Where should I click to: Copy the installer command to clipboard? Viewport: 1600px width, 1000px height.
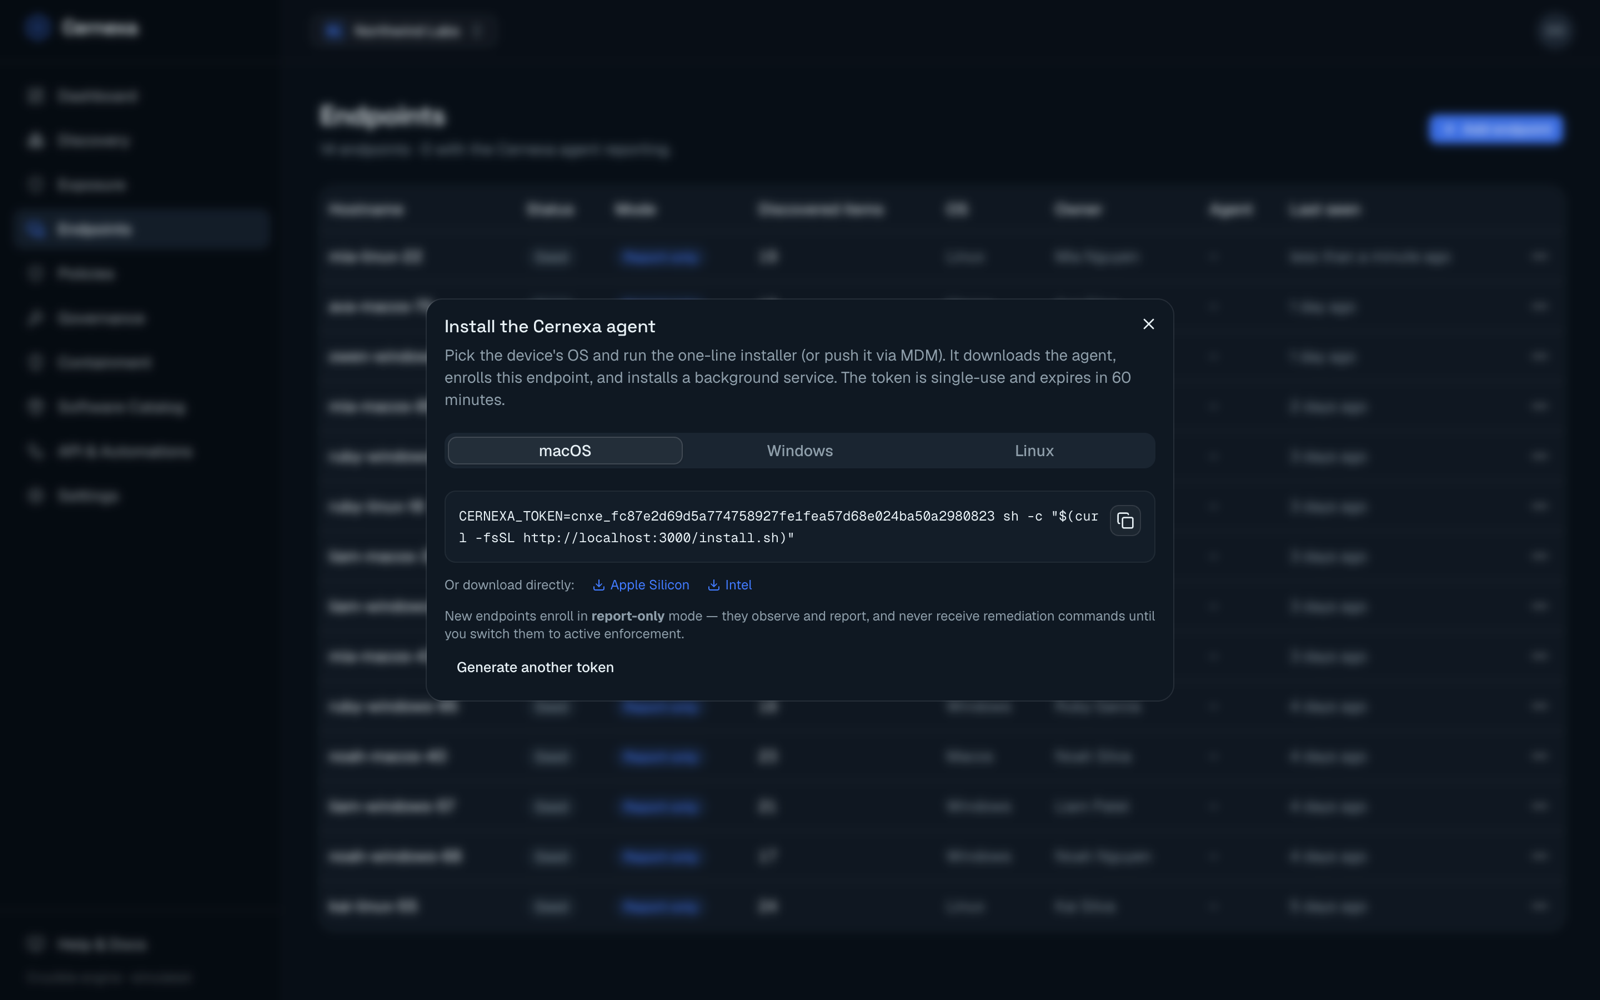point(1125,521)
